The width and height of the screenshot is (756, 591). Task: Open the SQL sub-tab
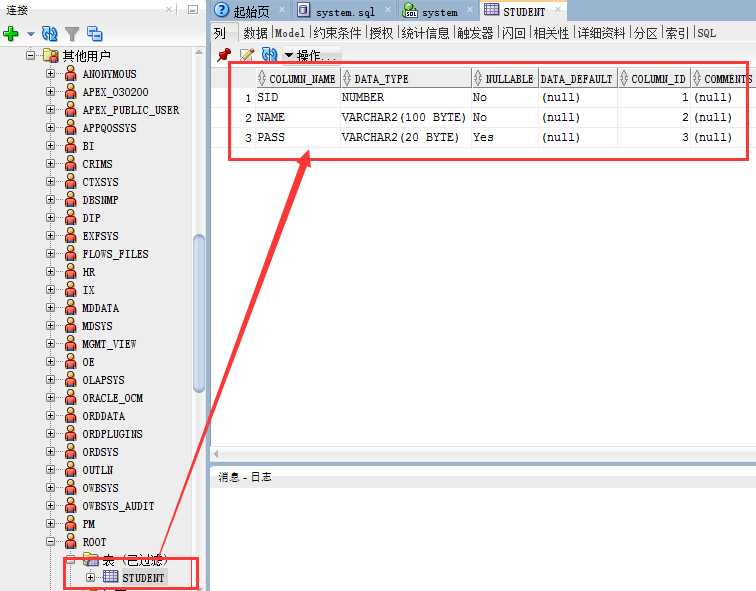(707, 33)
